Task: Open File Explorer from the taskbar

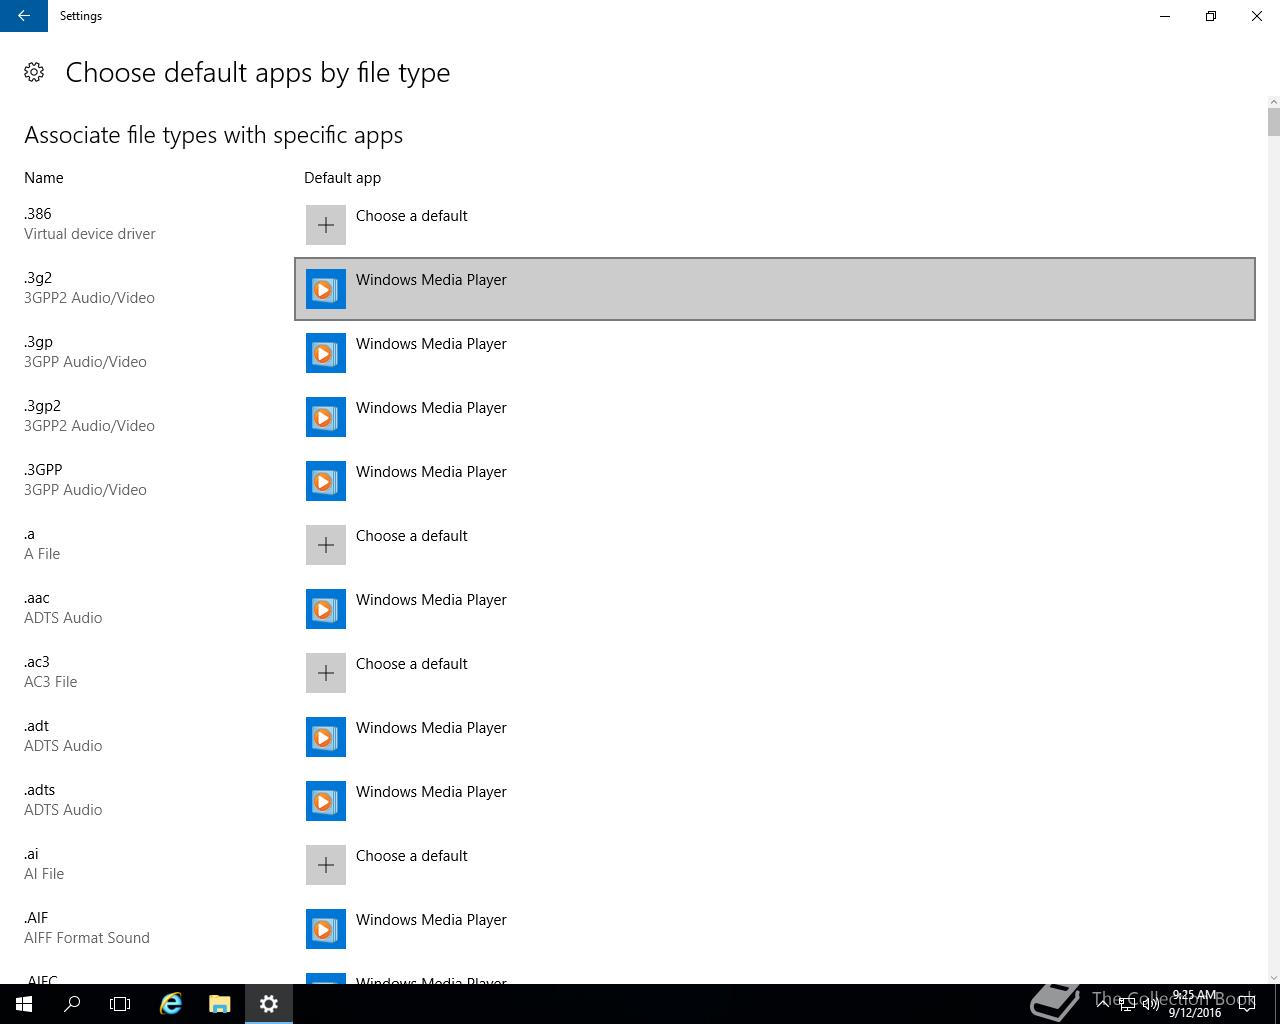Action: (x=220, y=1004)
